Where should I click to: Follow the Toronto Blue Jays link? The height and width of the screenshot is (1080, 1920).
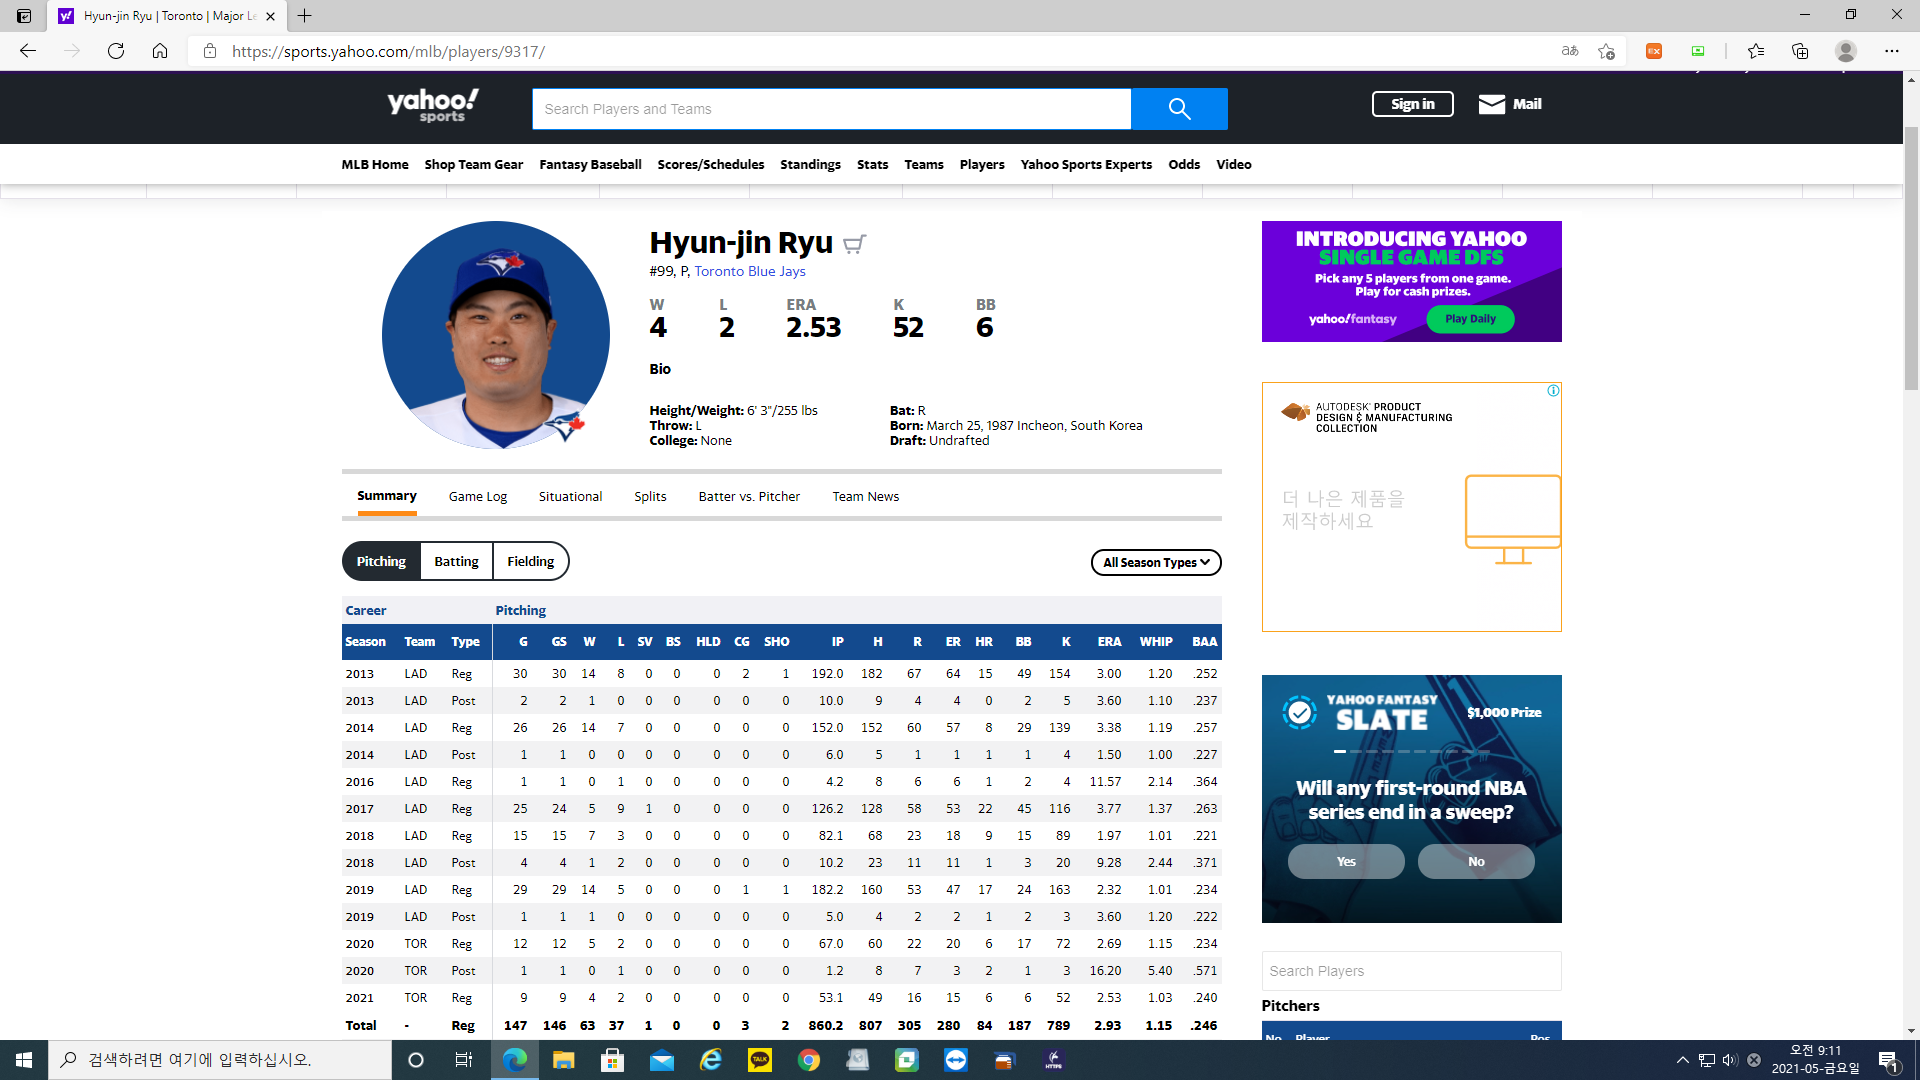click(750, 271)
